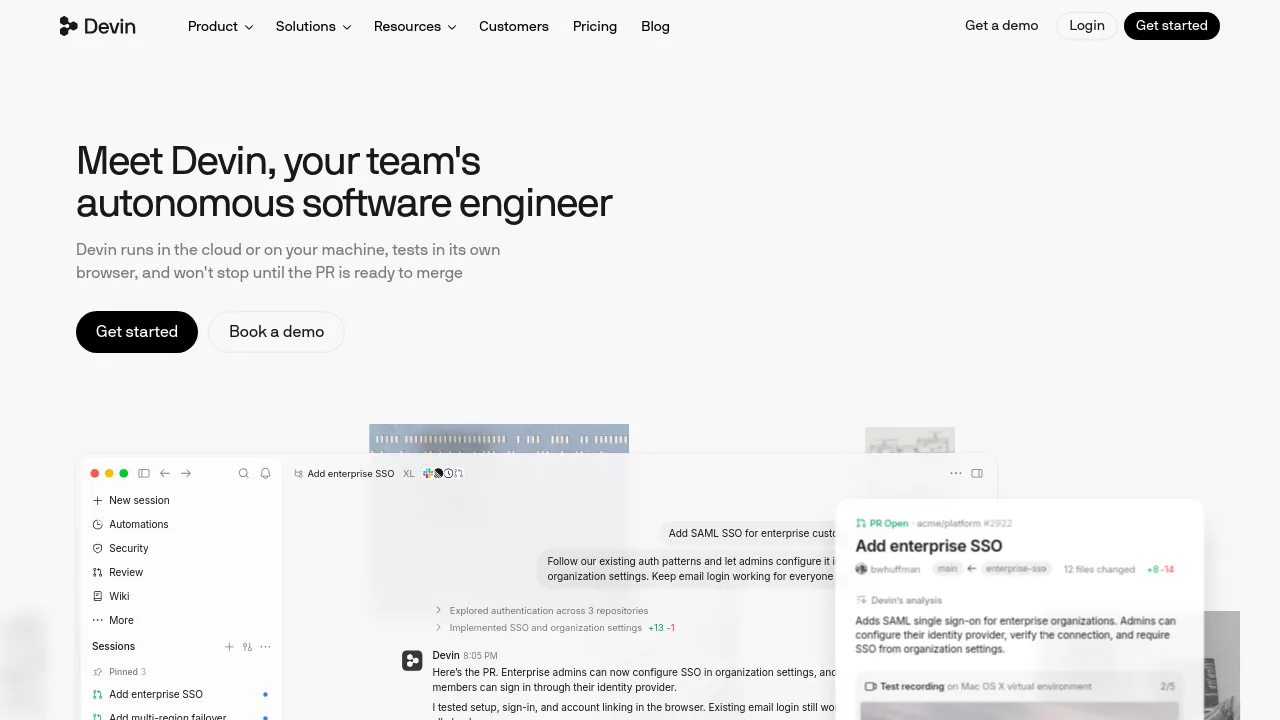Click the plus icon for New session
Viewport: 1280px width, 720px height.
97,500
